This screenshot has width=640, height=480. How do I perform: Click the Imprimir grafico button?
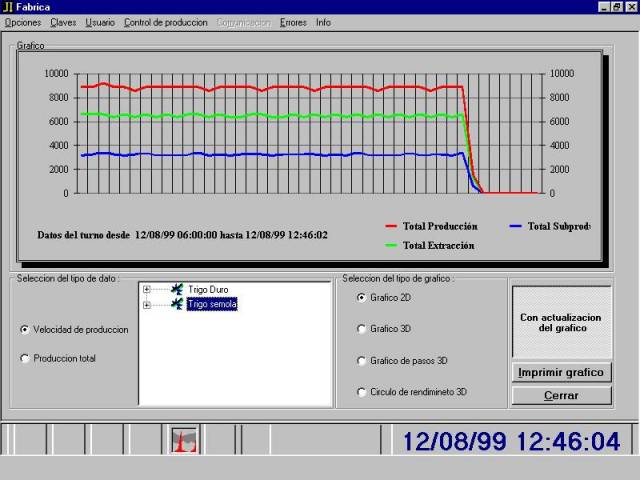[x=562, y=372]
